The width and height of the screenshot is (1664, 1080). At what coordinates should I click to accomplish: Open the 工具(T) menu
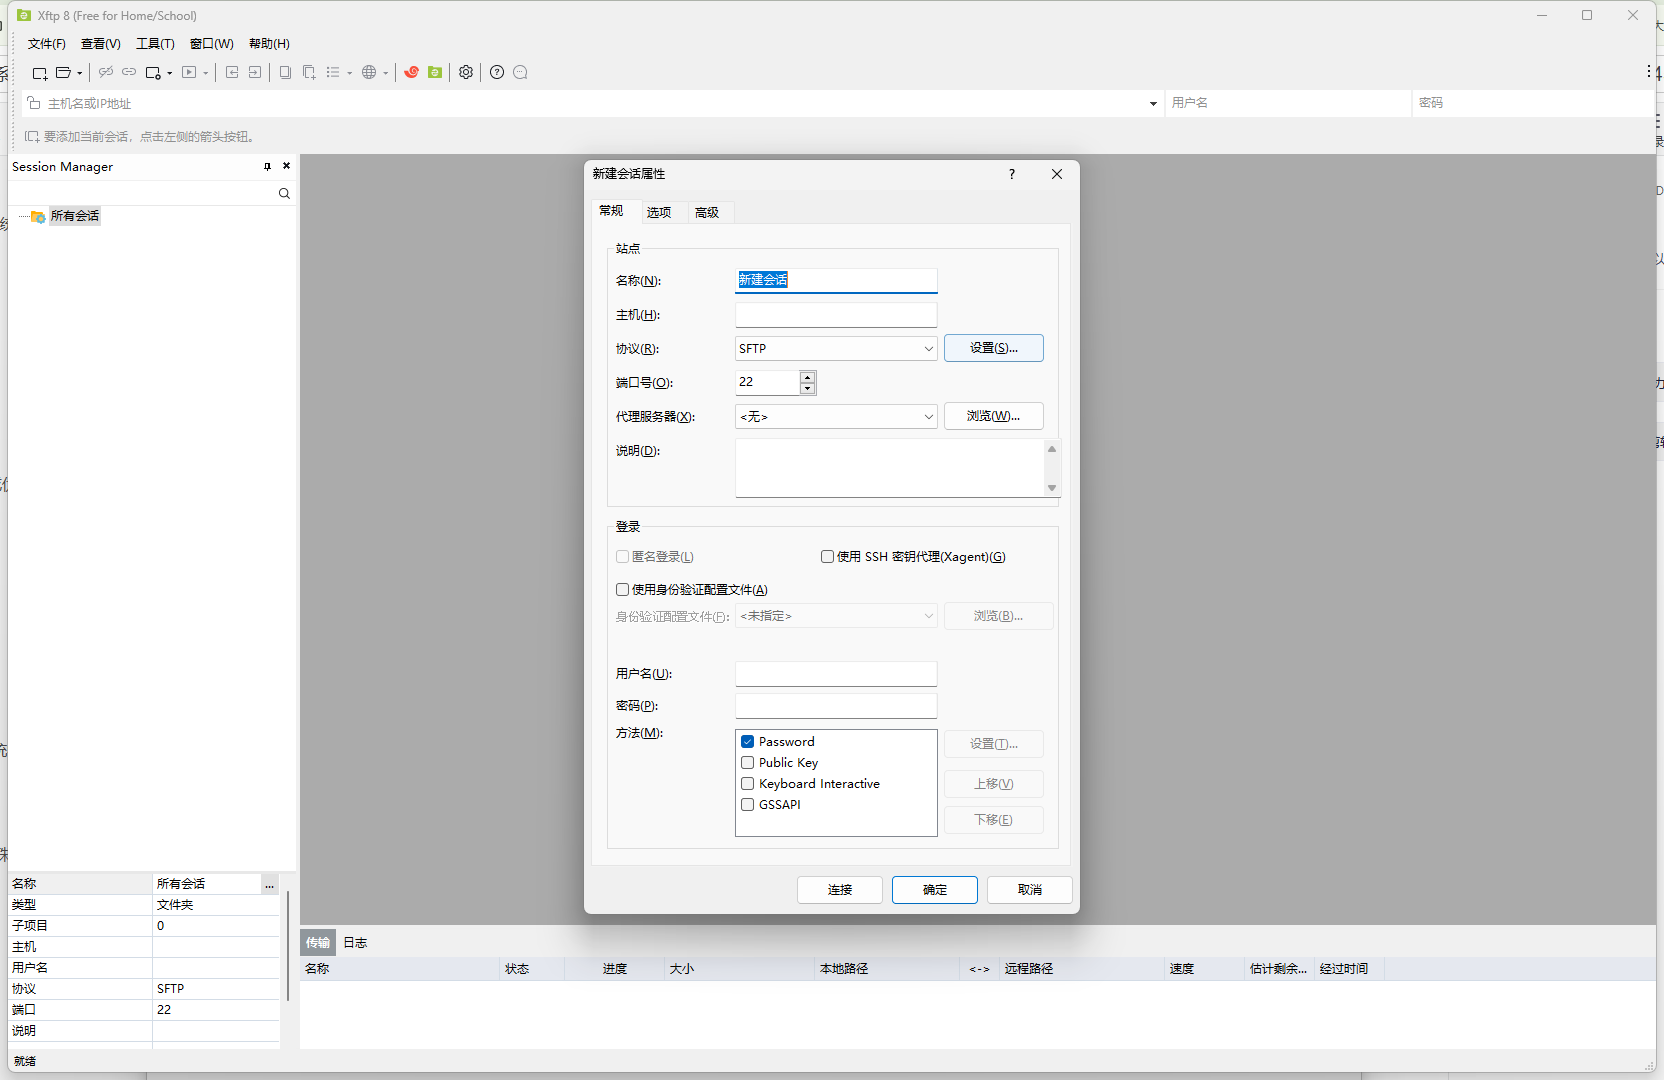pyautogui.click(x=155, y=44)
